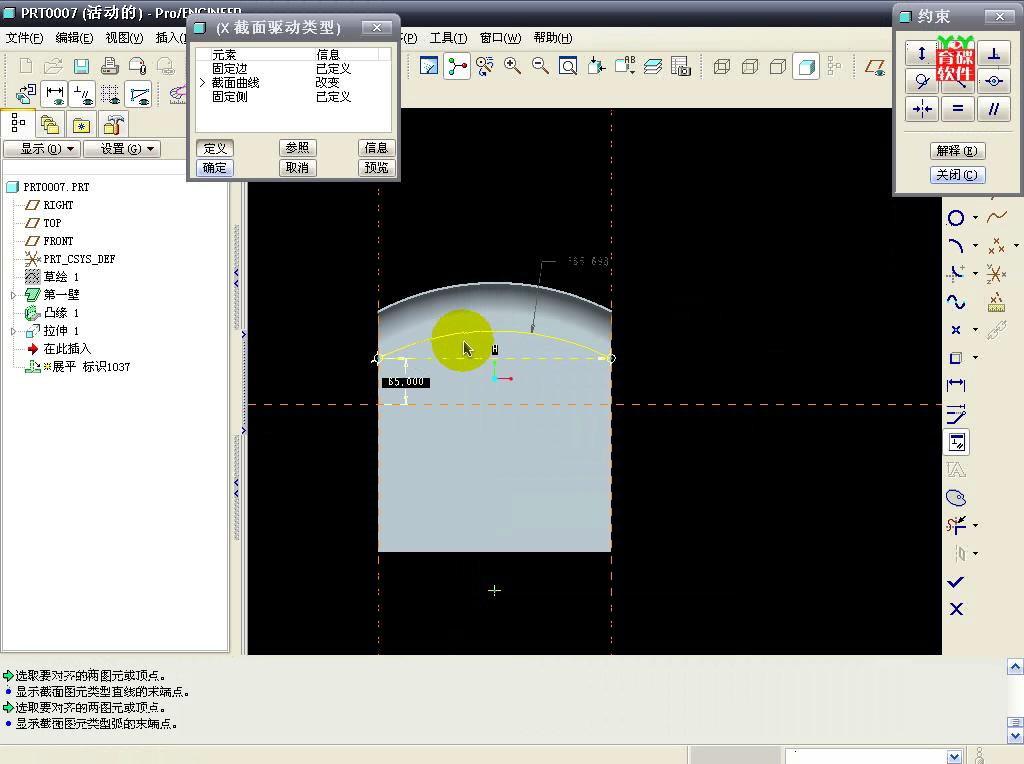
Task: Select the arc sketch tool
Action: 955,246
